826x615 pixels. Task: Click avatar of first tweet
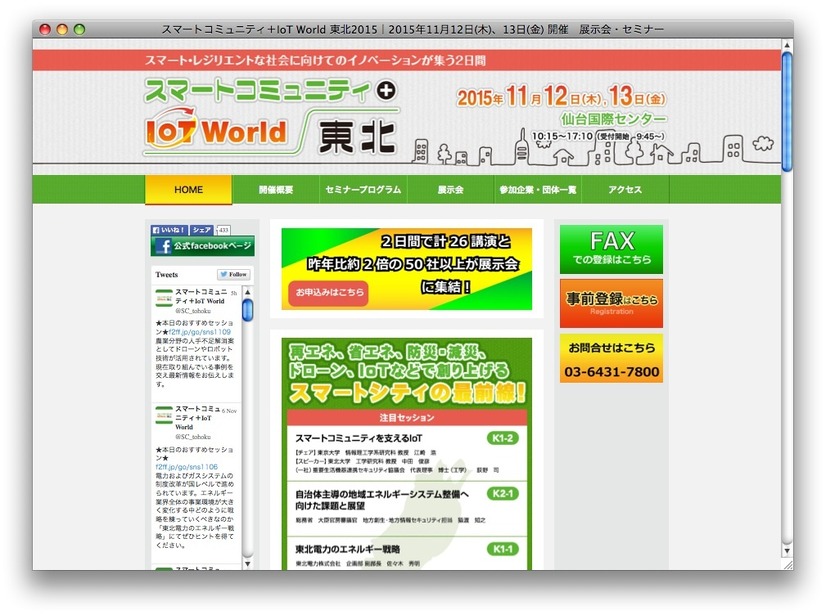(x=164, y=298)
